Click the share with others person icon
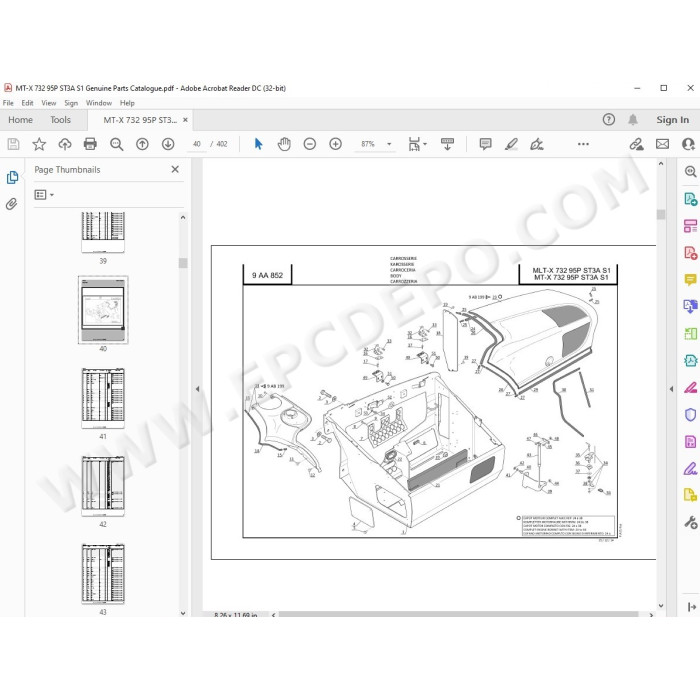The height and width of the screenshot is (700, 700). point(688,144)
